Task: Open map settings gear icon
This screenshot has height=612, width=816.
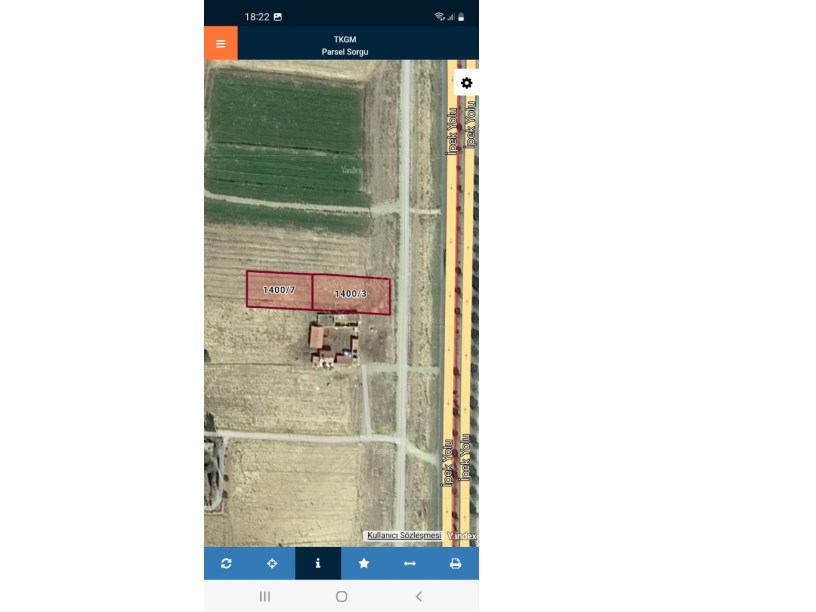Action: [466, 83]
